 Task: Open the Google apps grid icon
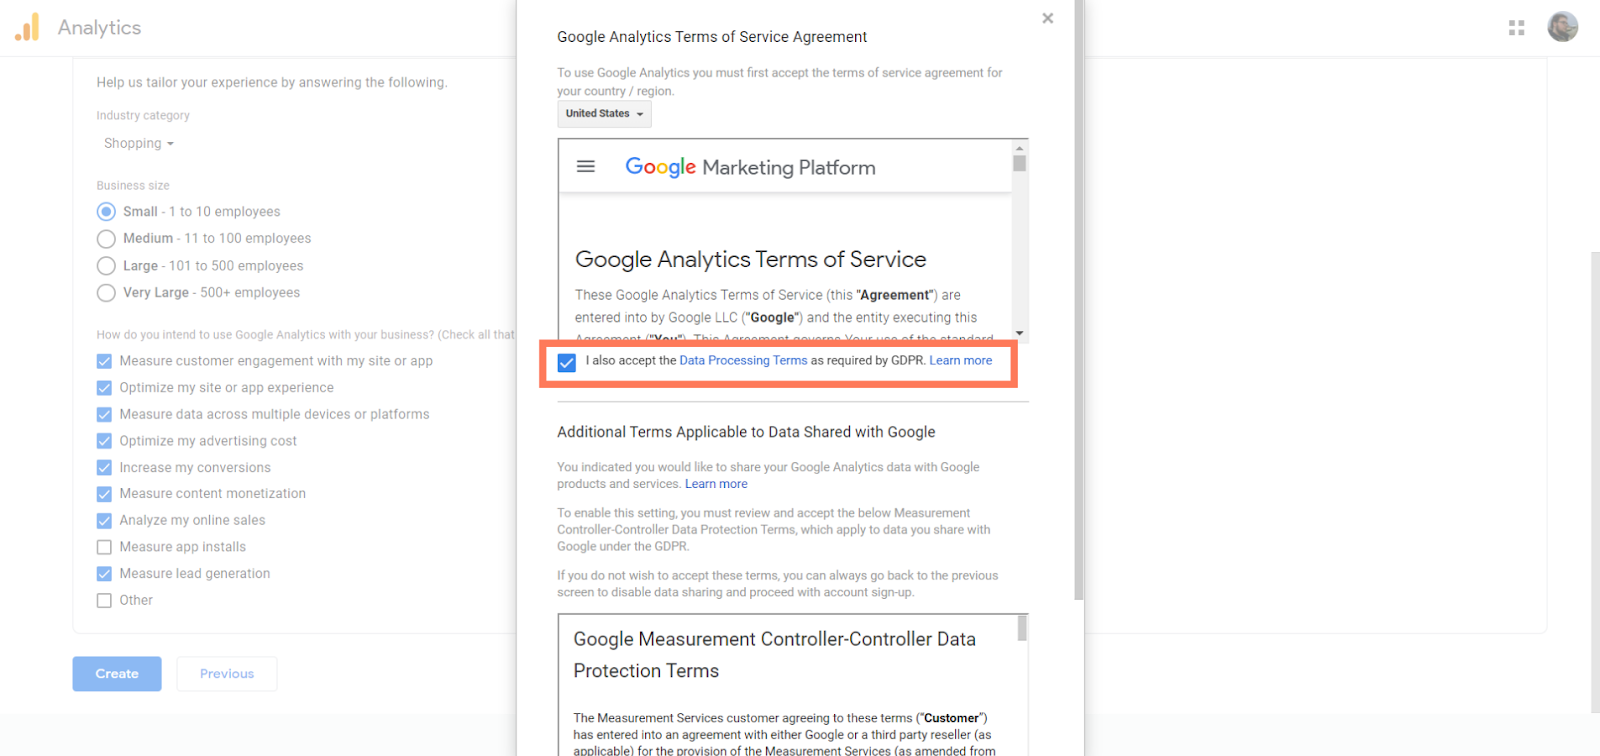point(1516,28)
